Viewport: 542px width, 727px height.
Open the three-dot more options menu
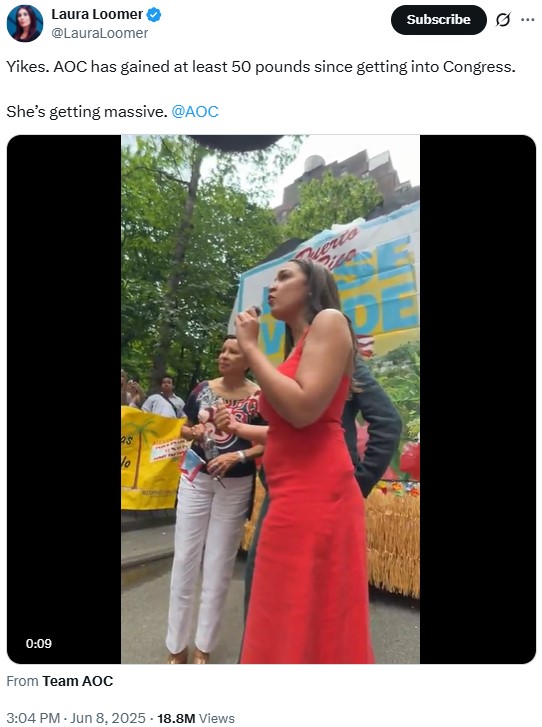[528, 20]
